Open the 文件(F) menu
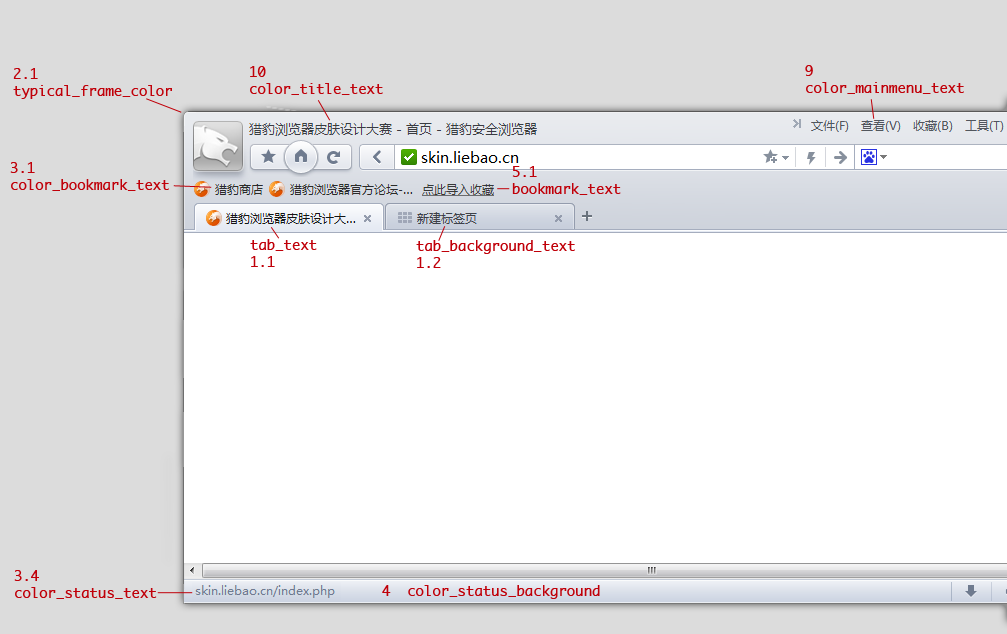This screenshot has height=634, width=1007. [829, 126]
